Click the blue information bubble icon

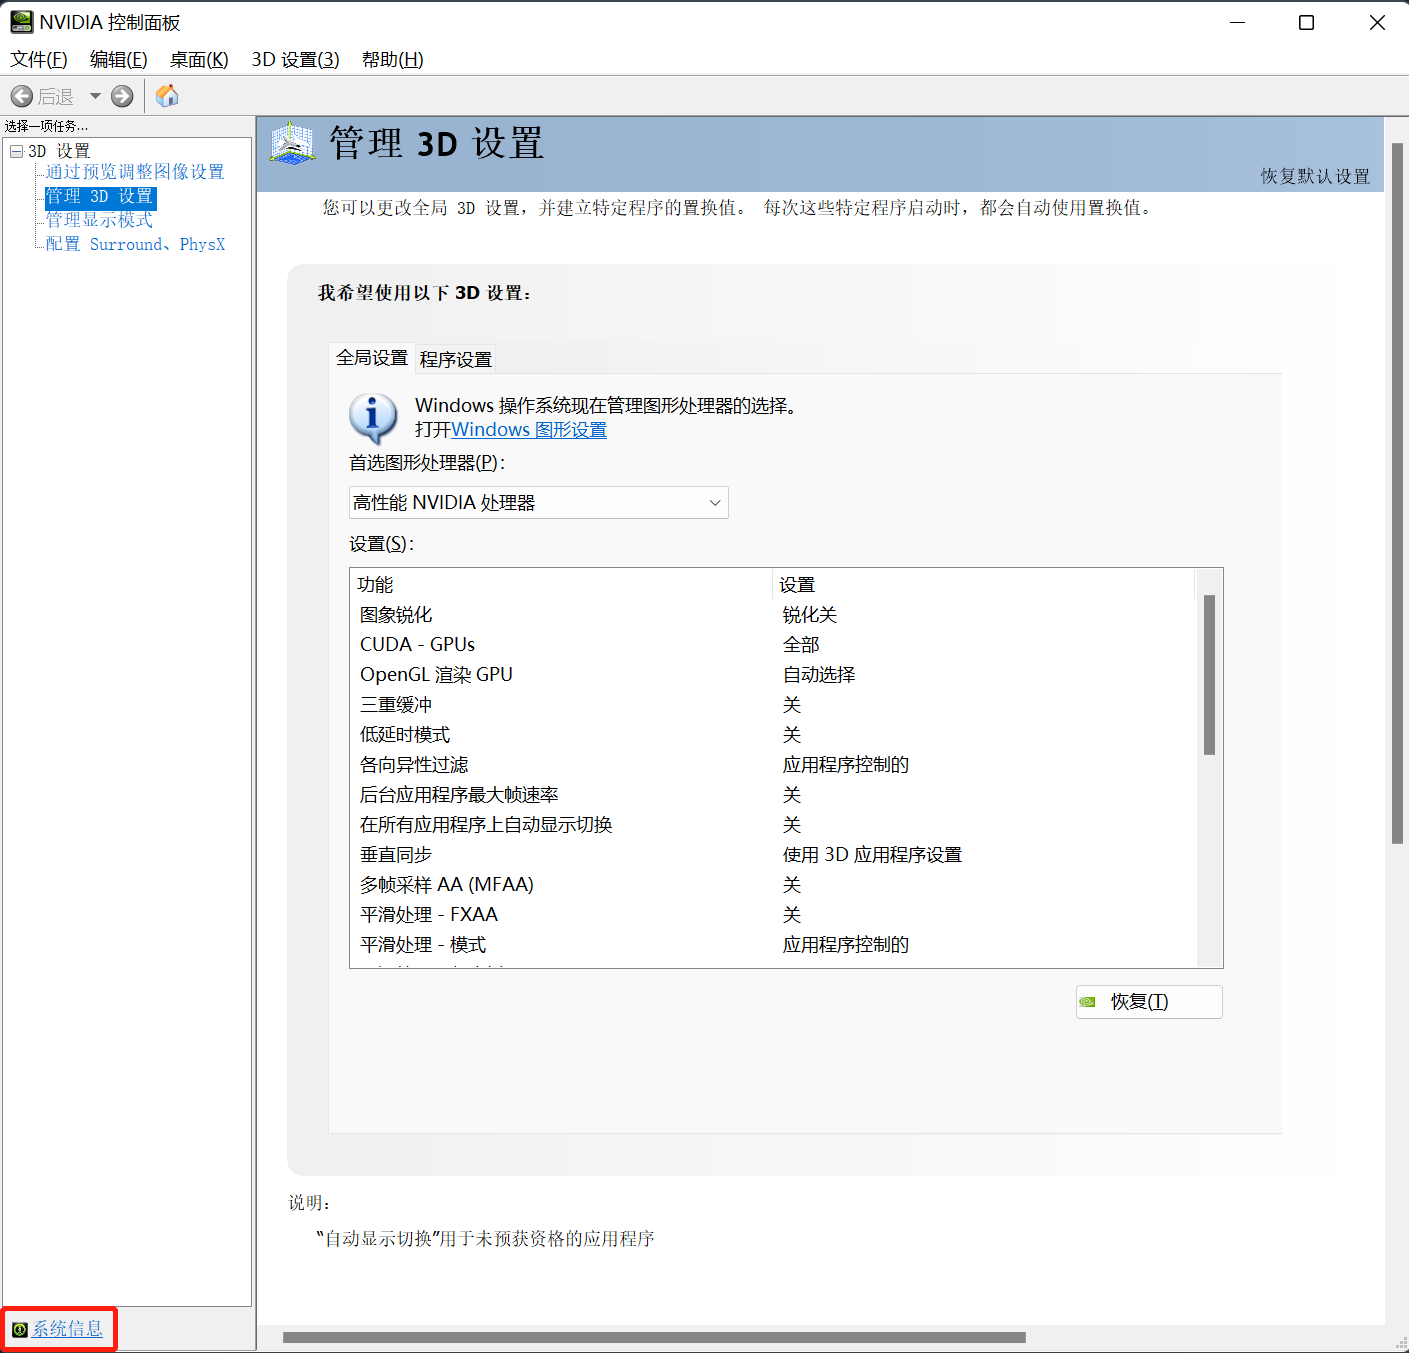pyautogui.click(x=373, y=418)
